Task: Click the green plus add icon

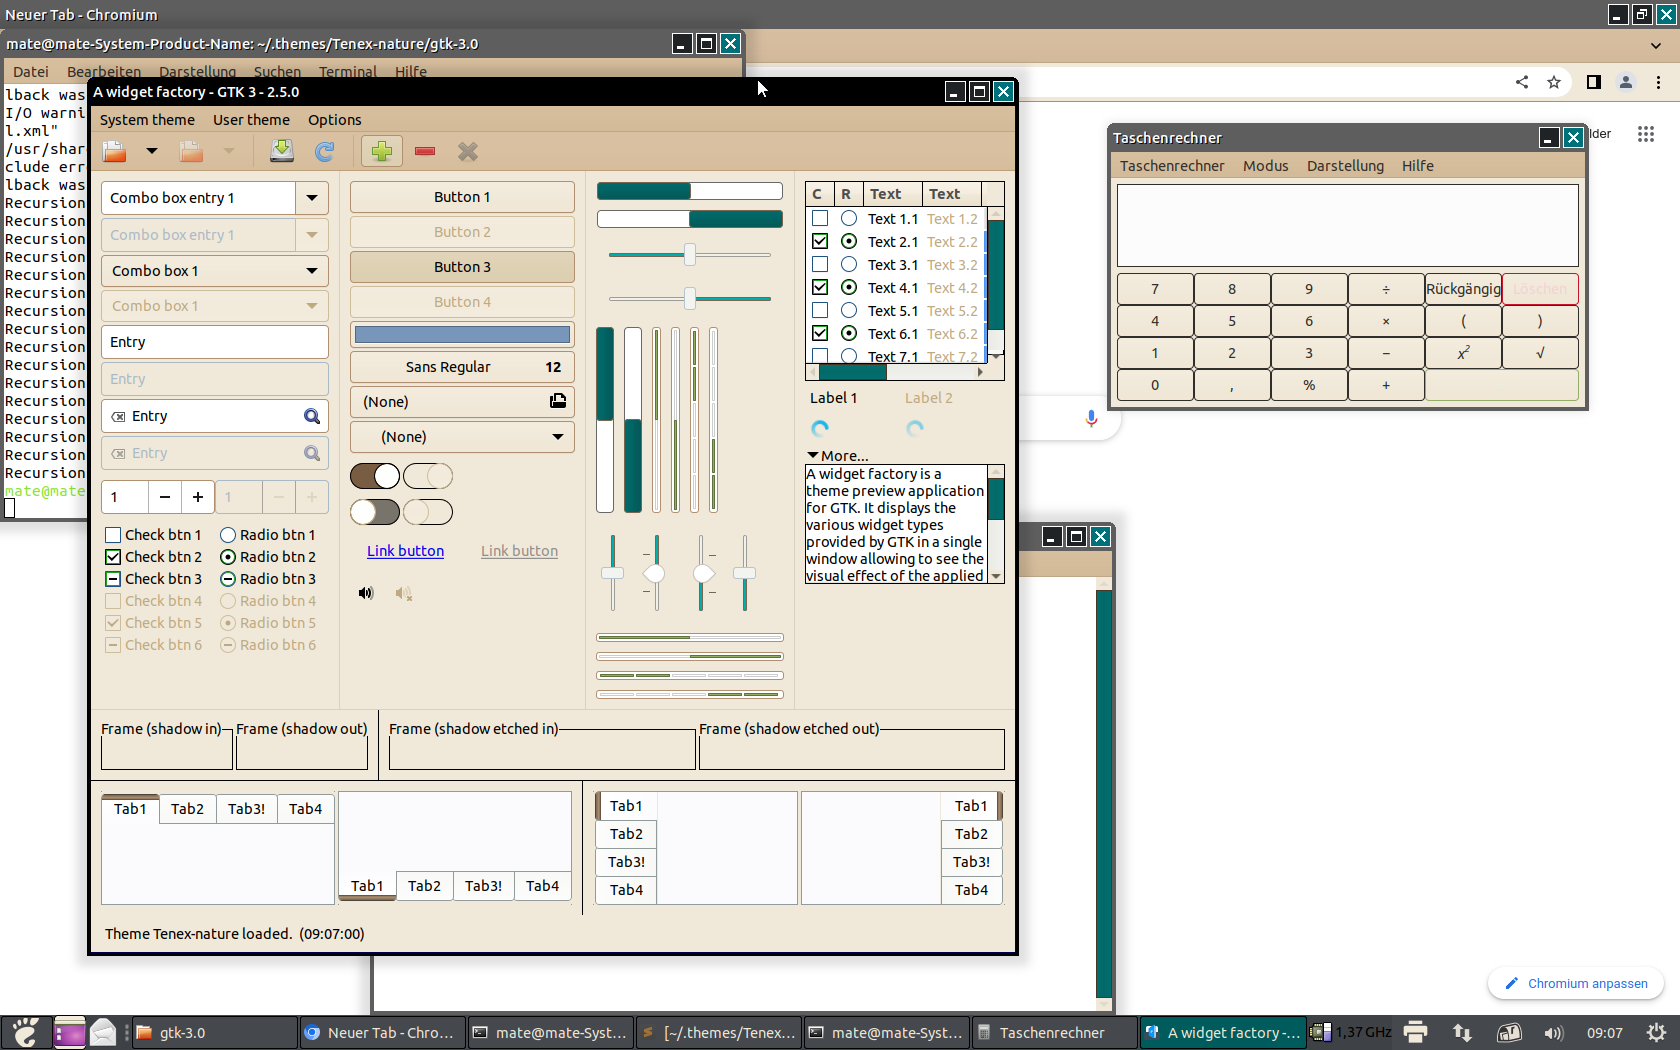Action: pyautogui.click(x=381, y=151)
